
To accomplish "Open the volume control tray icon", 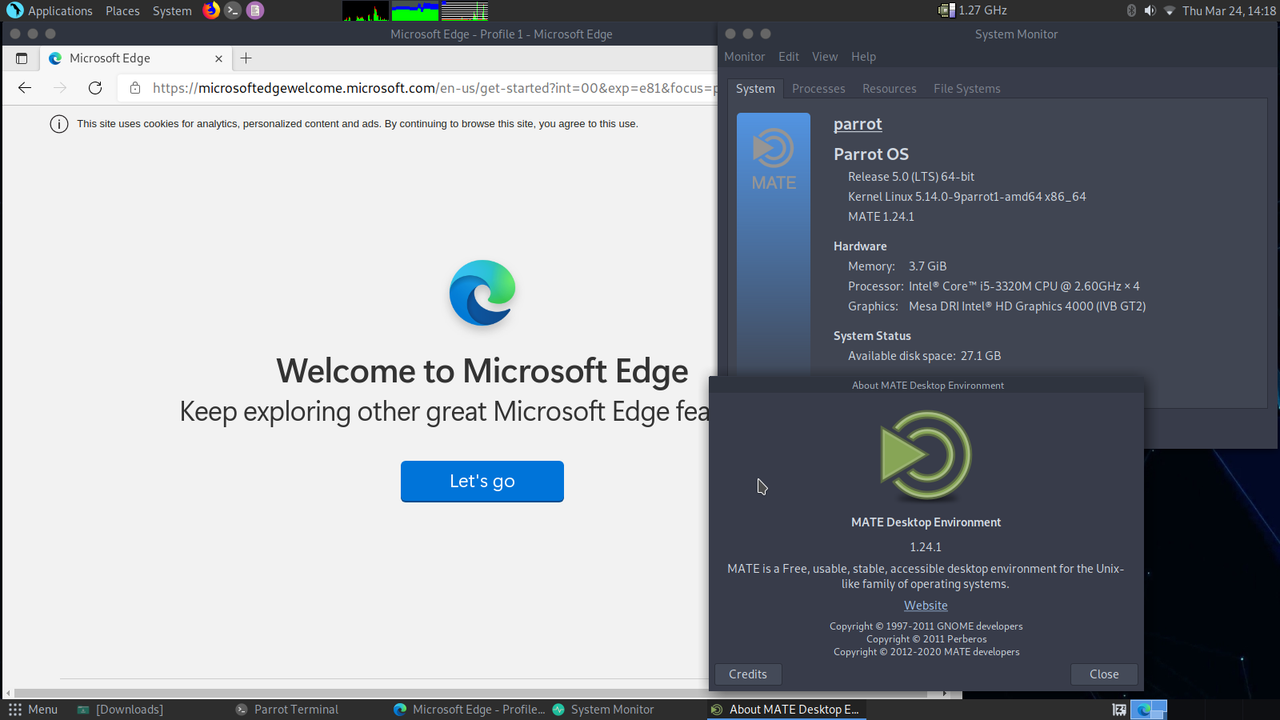I will [x=1150, y=11].
